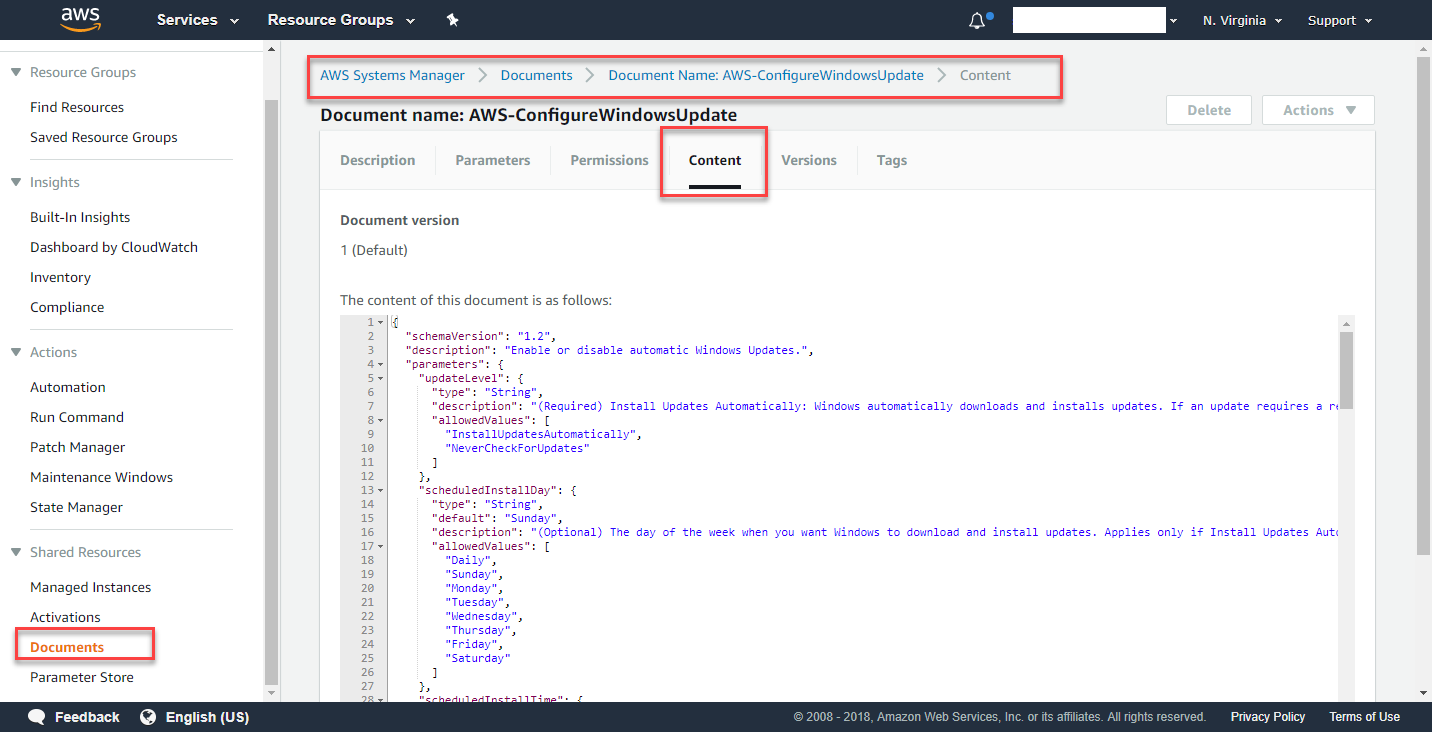Open the Services dropdown menu

pyautogui.click(x=198, y=20)
